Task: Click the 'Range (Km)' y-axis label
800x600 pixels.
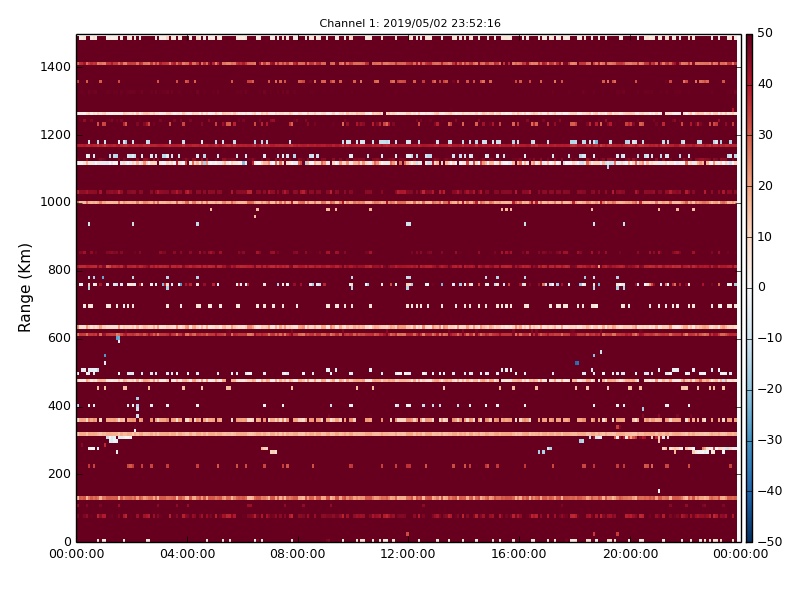Action: coord(24,288)
